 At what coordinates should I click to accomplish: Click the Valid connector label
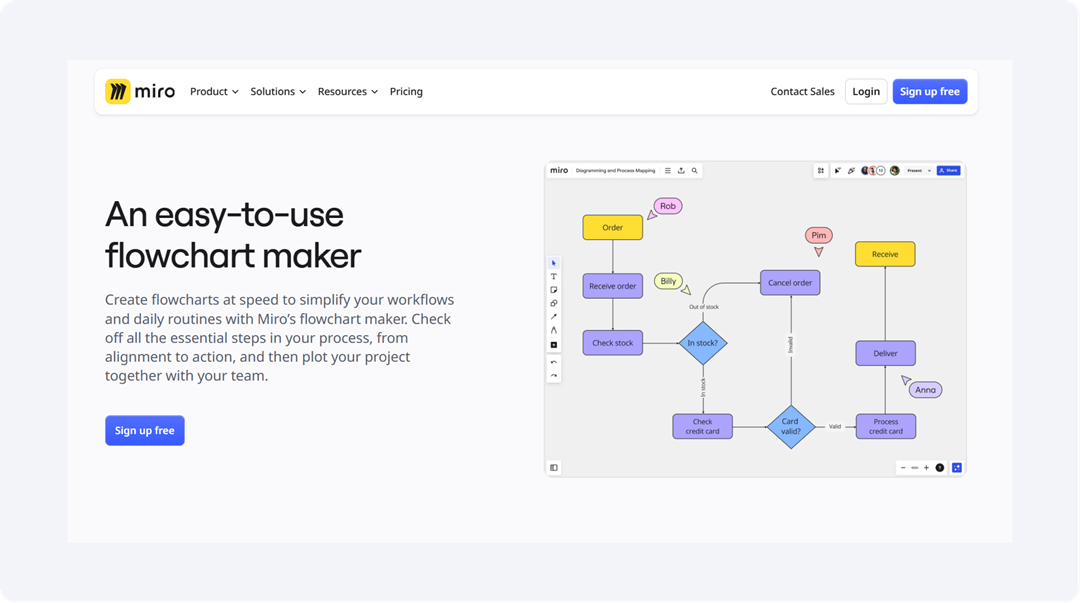point(835,427)
